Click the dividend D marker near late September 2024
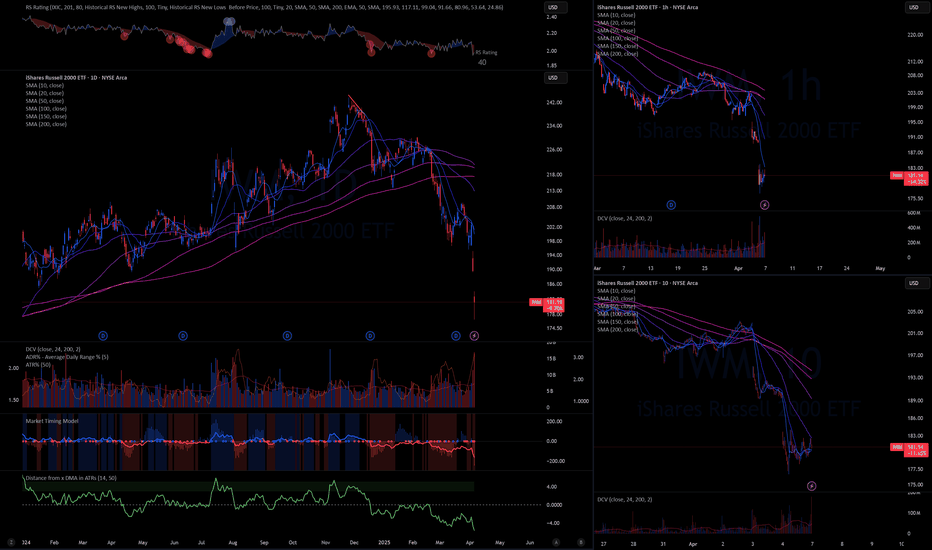The image size is (932, 550). coord(287,336)
